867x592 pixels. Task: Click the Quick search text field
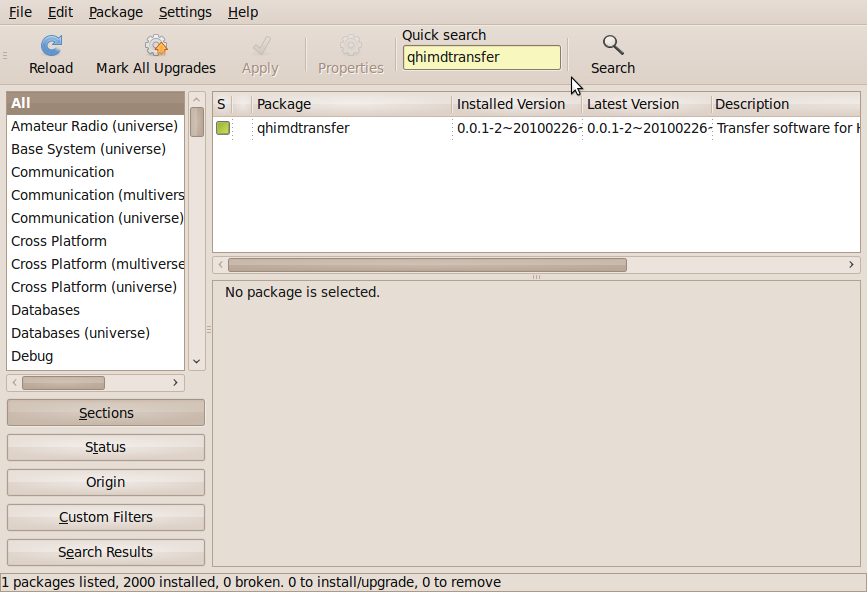pos(481,58)
